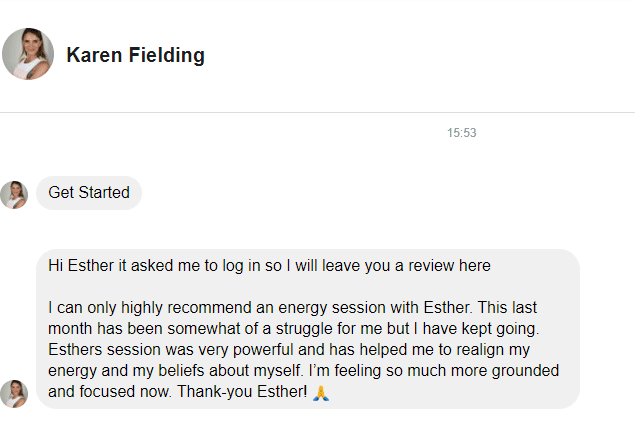Click the word 'Fielding' in the header

pyautogui.click(x=167, y=55)
